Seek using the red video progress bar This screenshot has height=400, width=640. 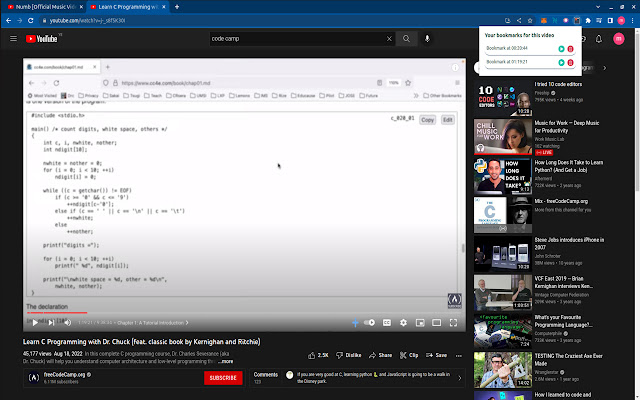coord(244,313)
